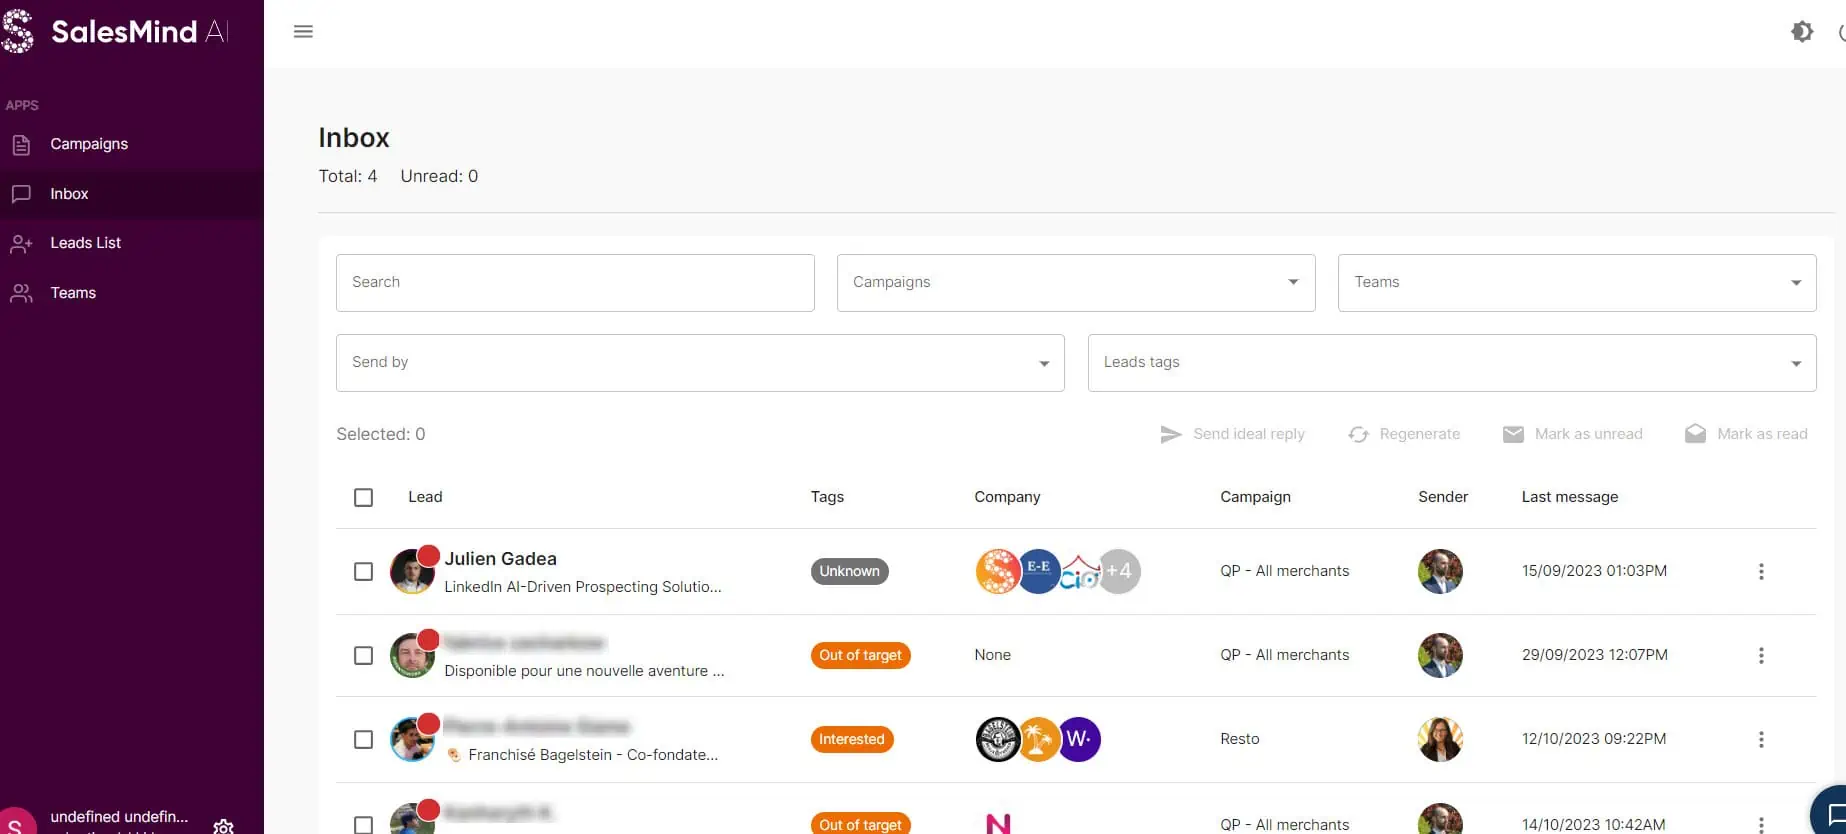Check the checkbox for 14/10/2023 row

(364, 825)
